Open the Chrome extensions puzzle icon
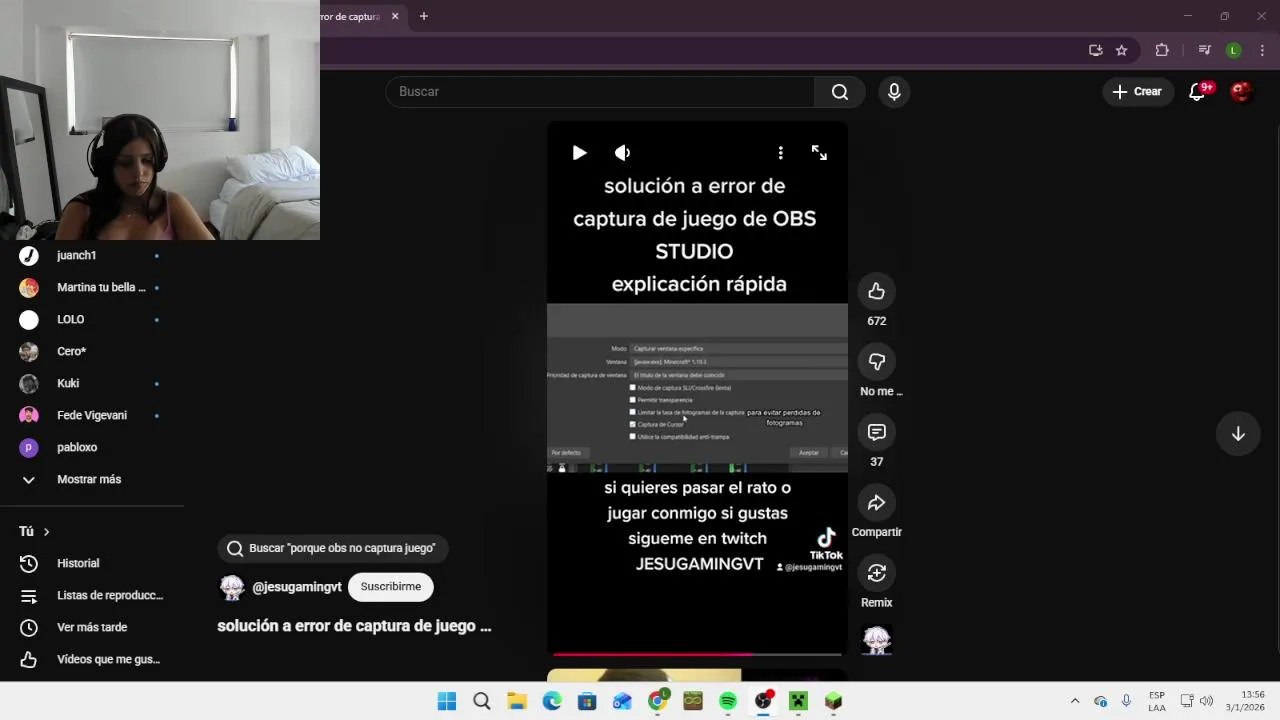1280x720 pixels. click(x=1162, y=50)
